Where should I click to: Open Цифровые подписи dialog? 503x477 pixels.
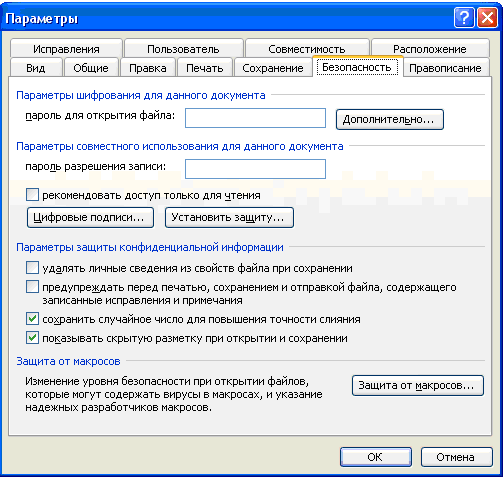(x=90, y=218)
